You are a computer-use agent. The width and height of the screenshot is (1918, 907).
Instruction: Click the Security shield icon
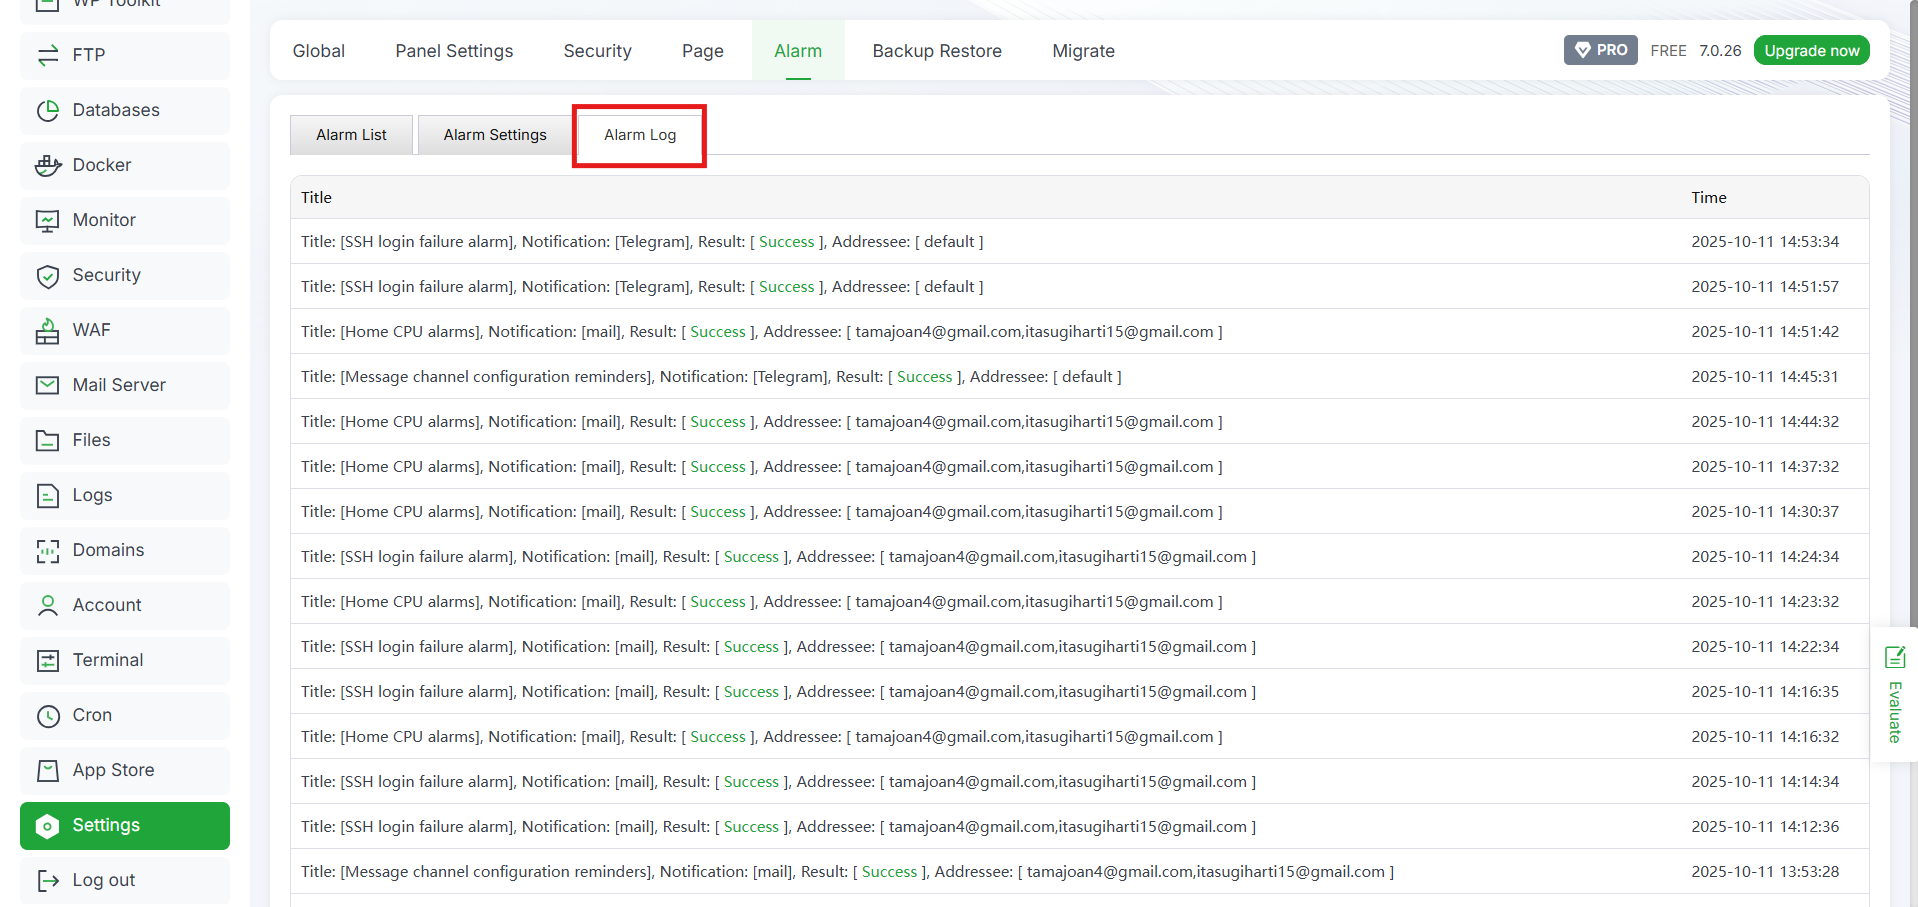pyautogui.click(x=47, y=275)
